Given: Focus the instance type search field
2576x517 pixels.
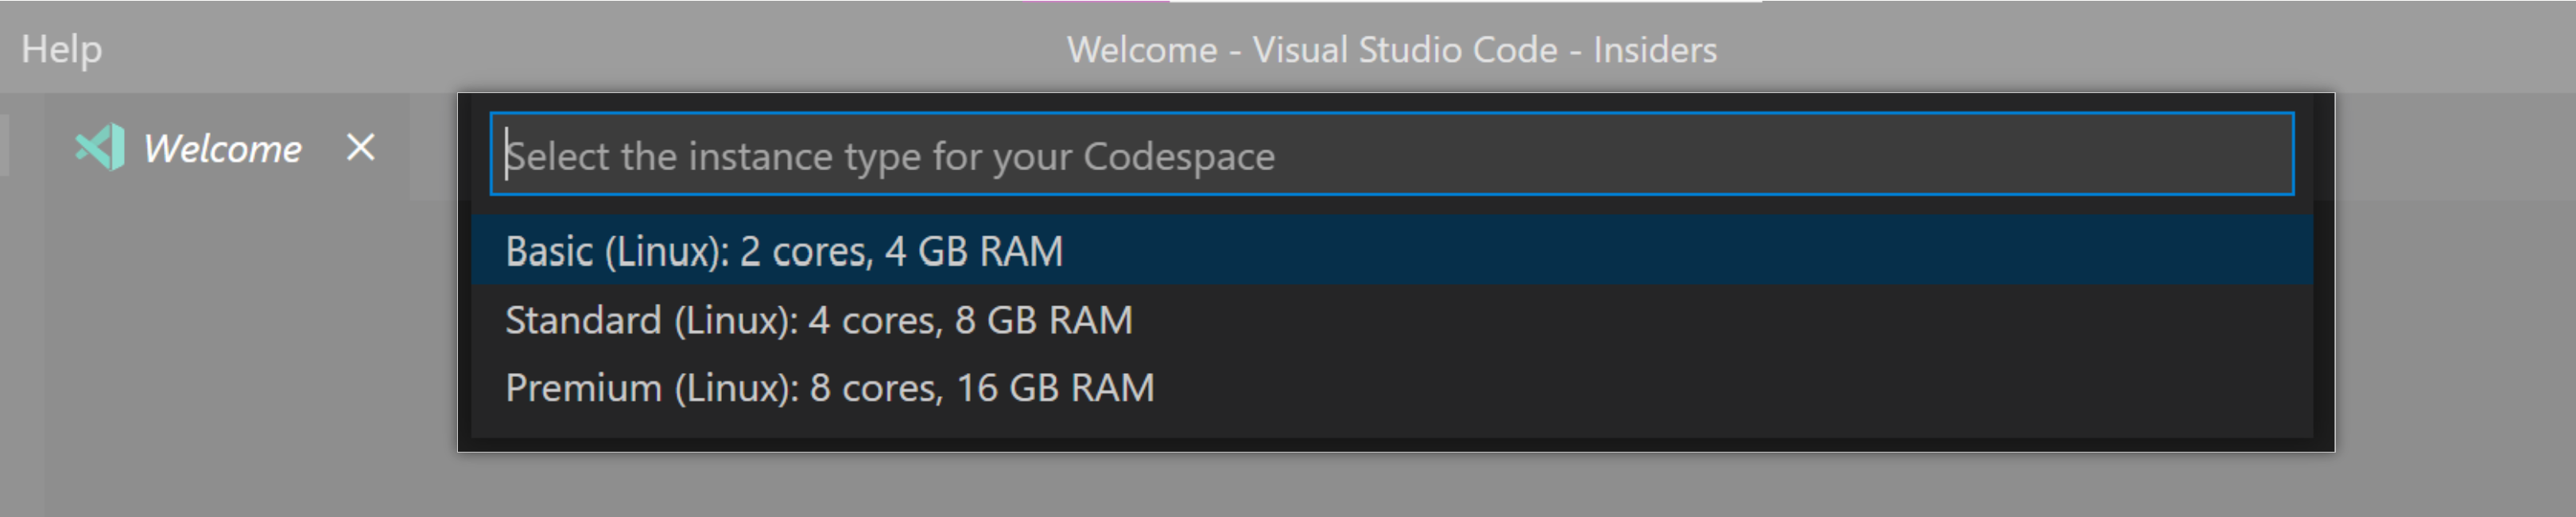Looking at the screenshot, I should 1390,155.
